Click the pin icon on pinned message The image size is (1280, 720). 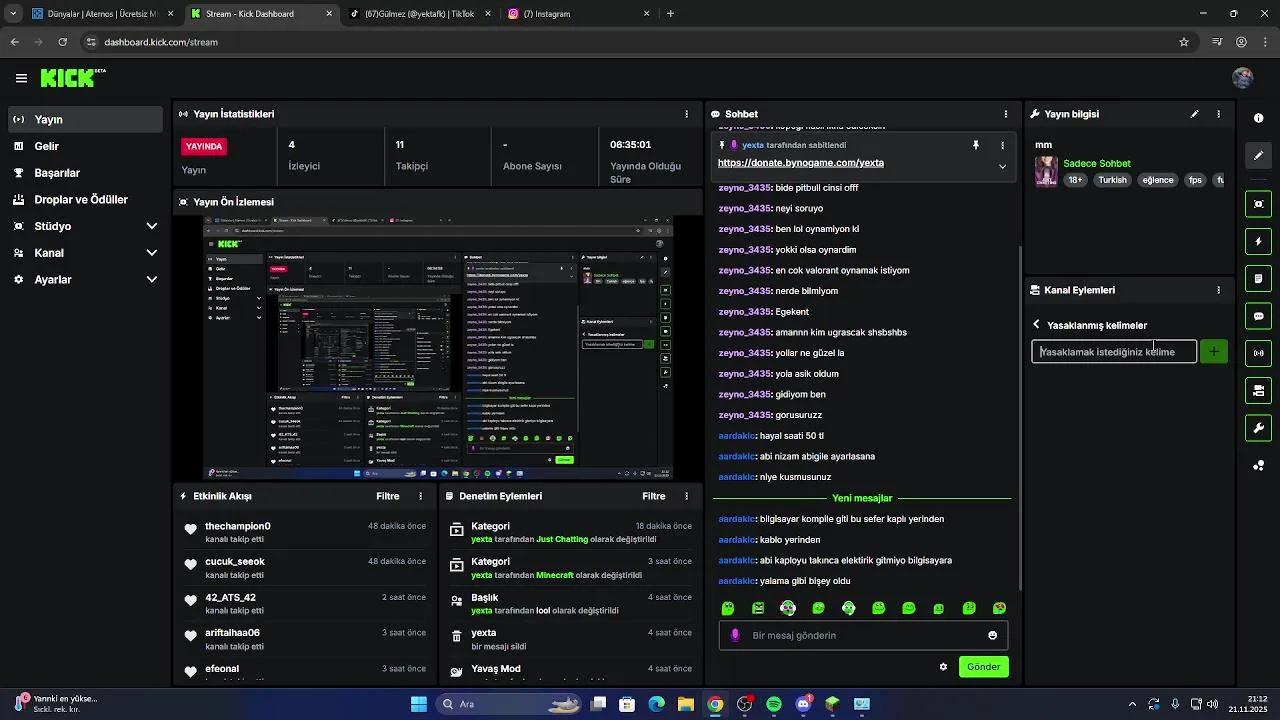coord(976,145)
